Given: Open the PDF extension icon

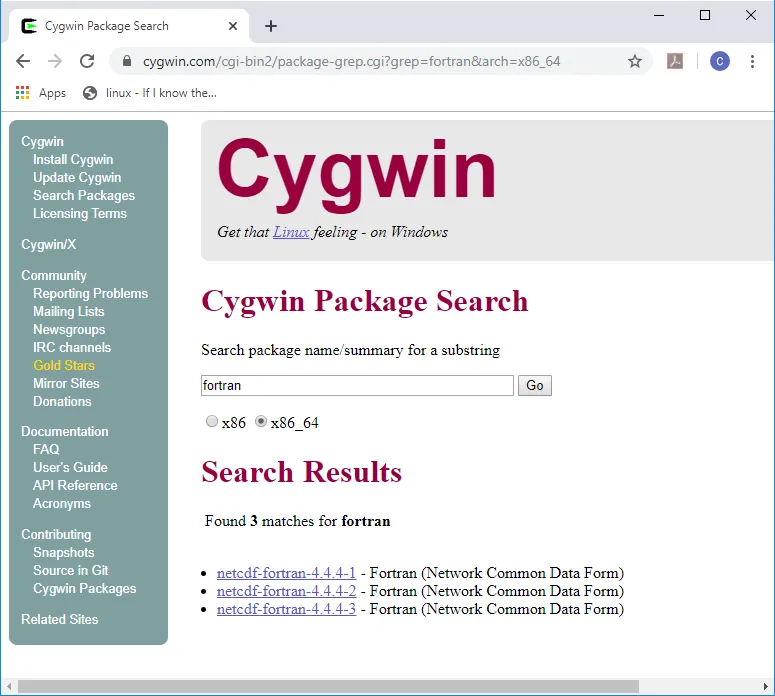Looking at the screenshot, I should [x=675, y=61].
